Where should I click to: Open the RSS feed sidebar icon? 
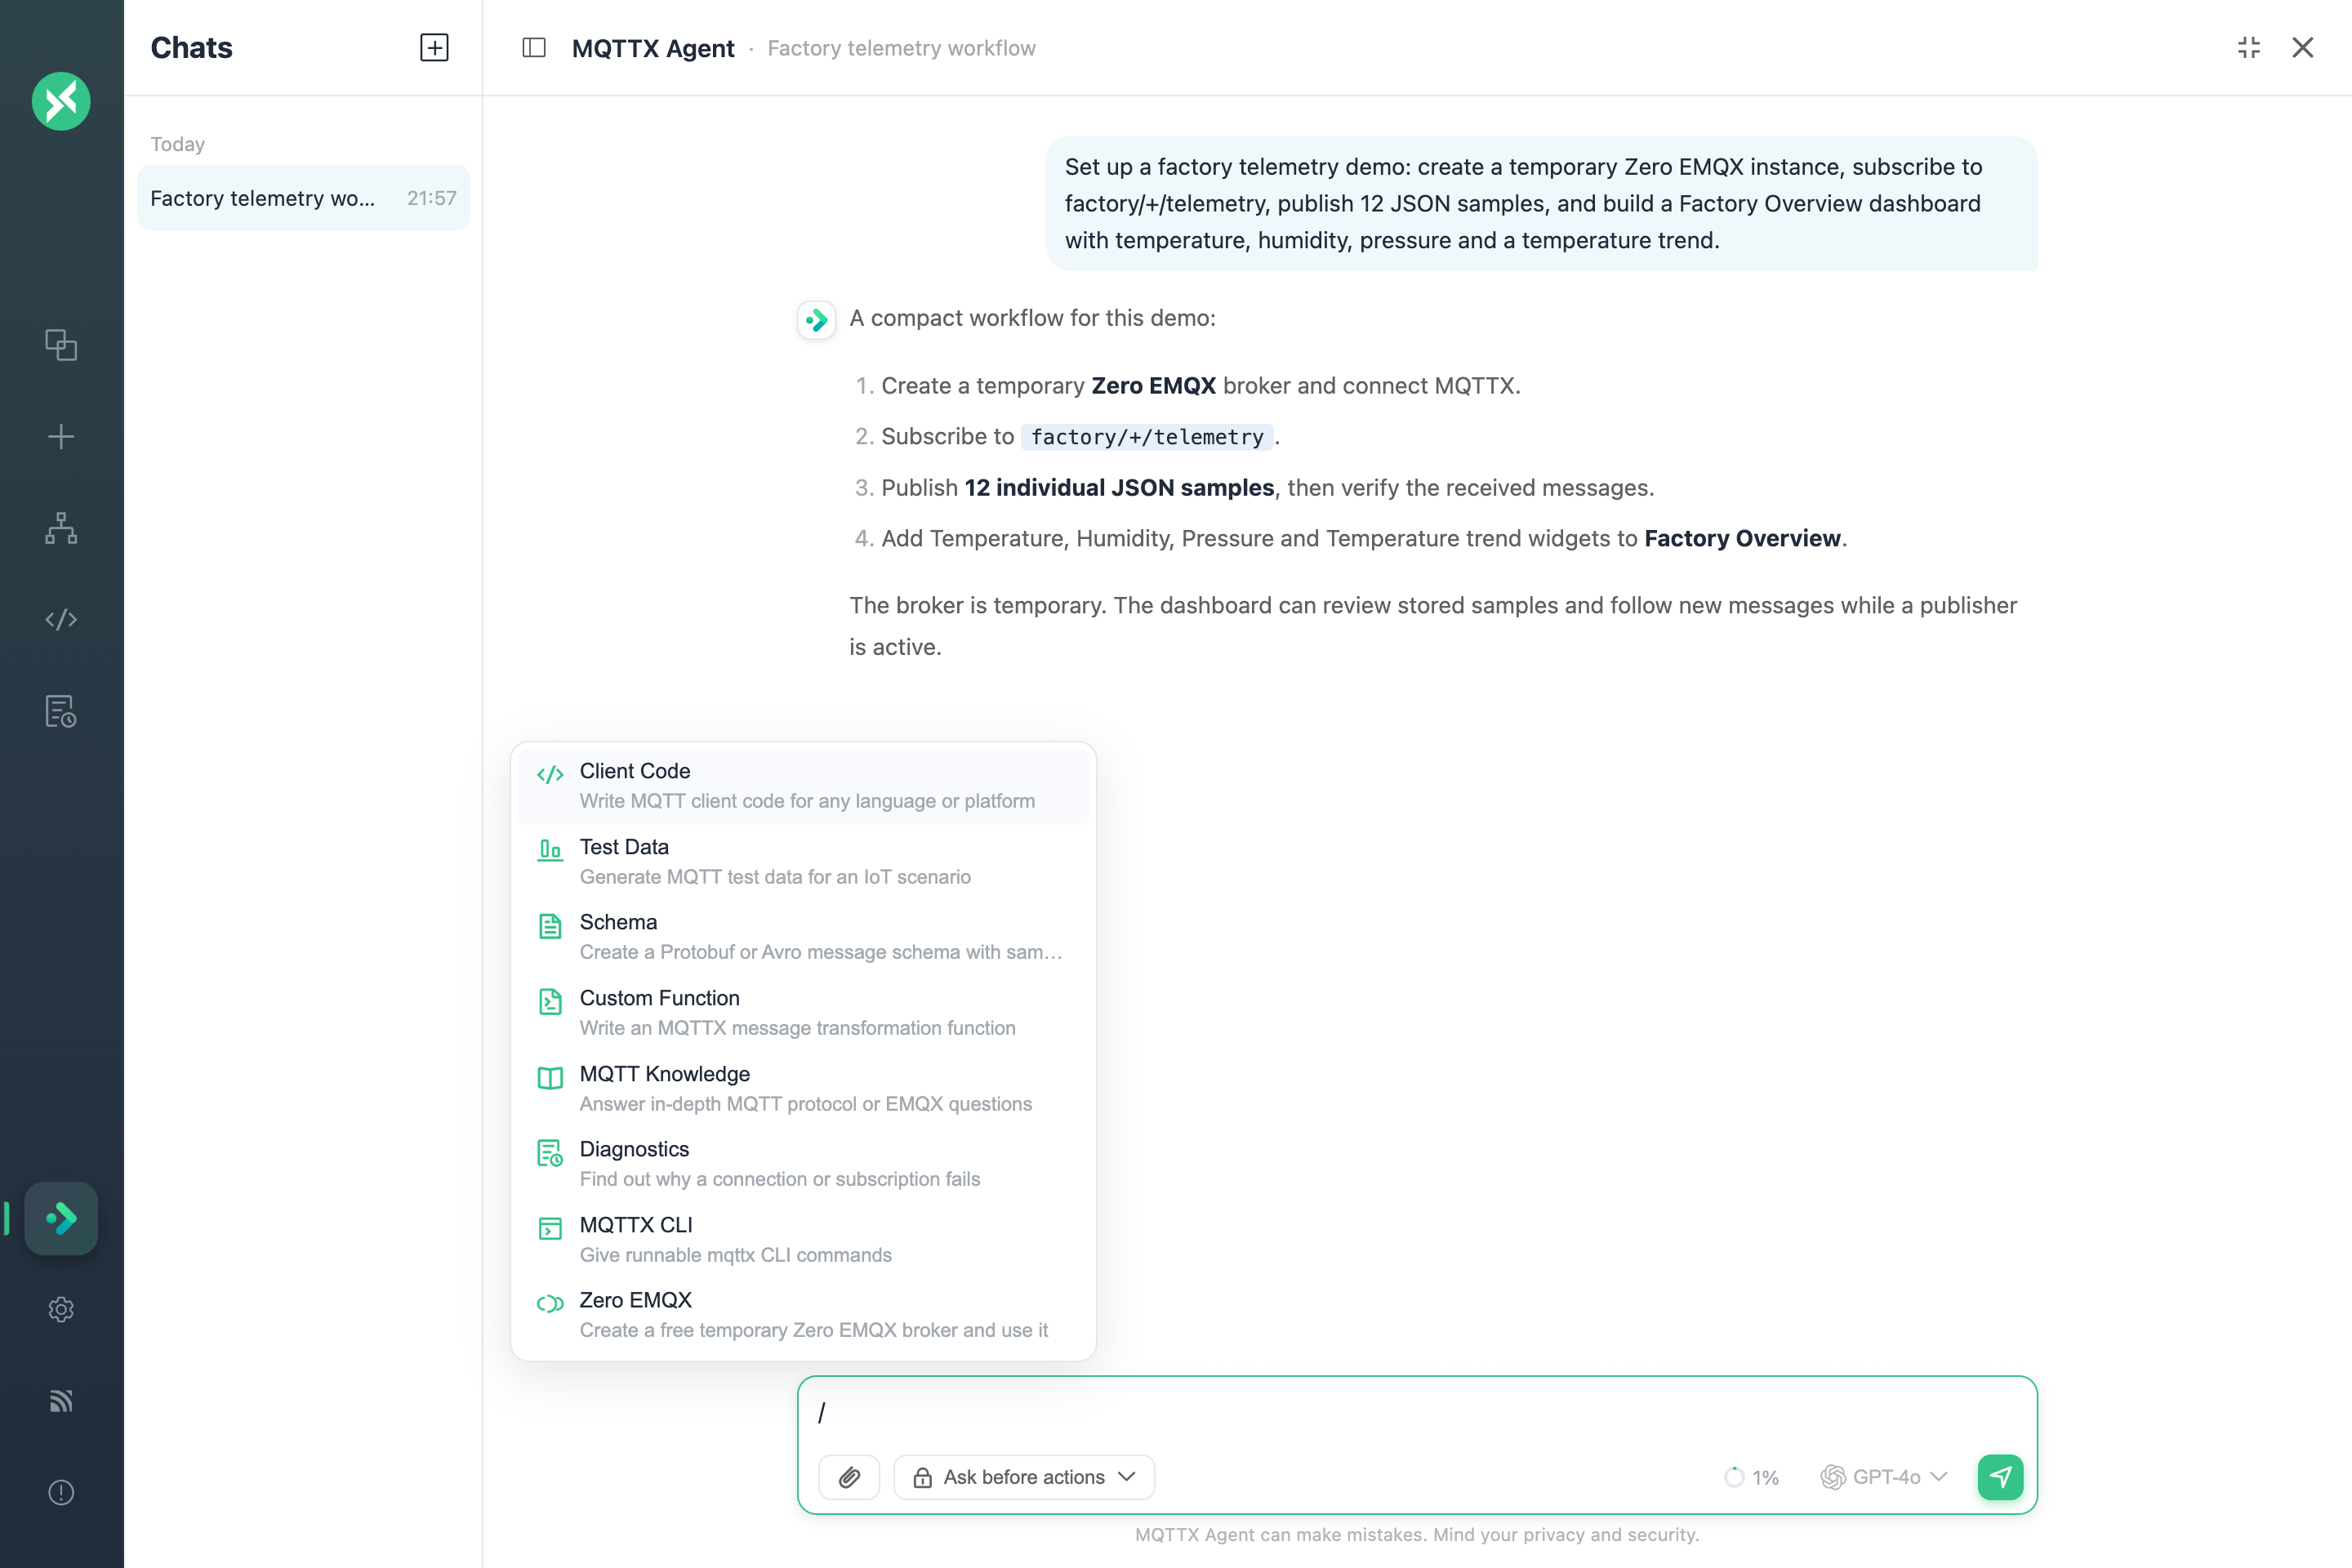[61, 1401]
